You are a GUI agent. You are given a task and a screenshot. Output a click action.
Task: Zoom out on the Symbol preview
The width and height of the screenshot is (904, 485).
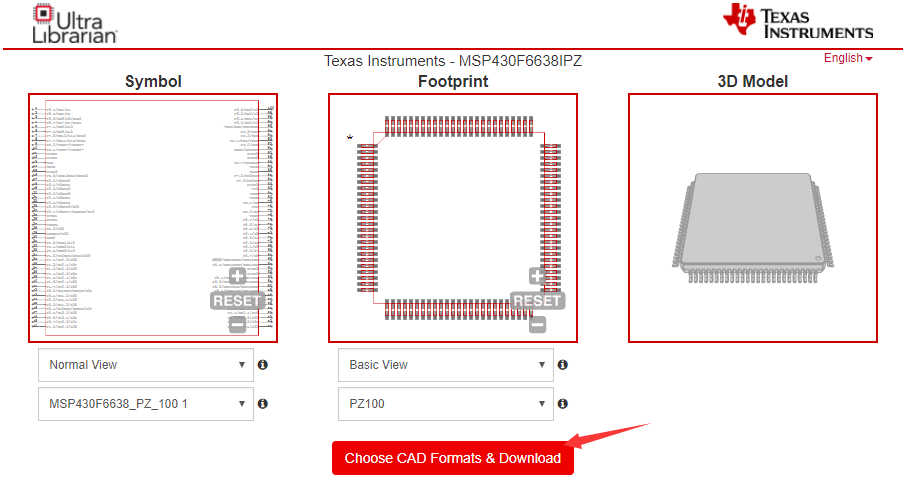(x=237, y=325)
